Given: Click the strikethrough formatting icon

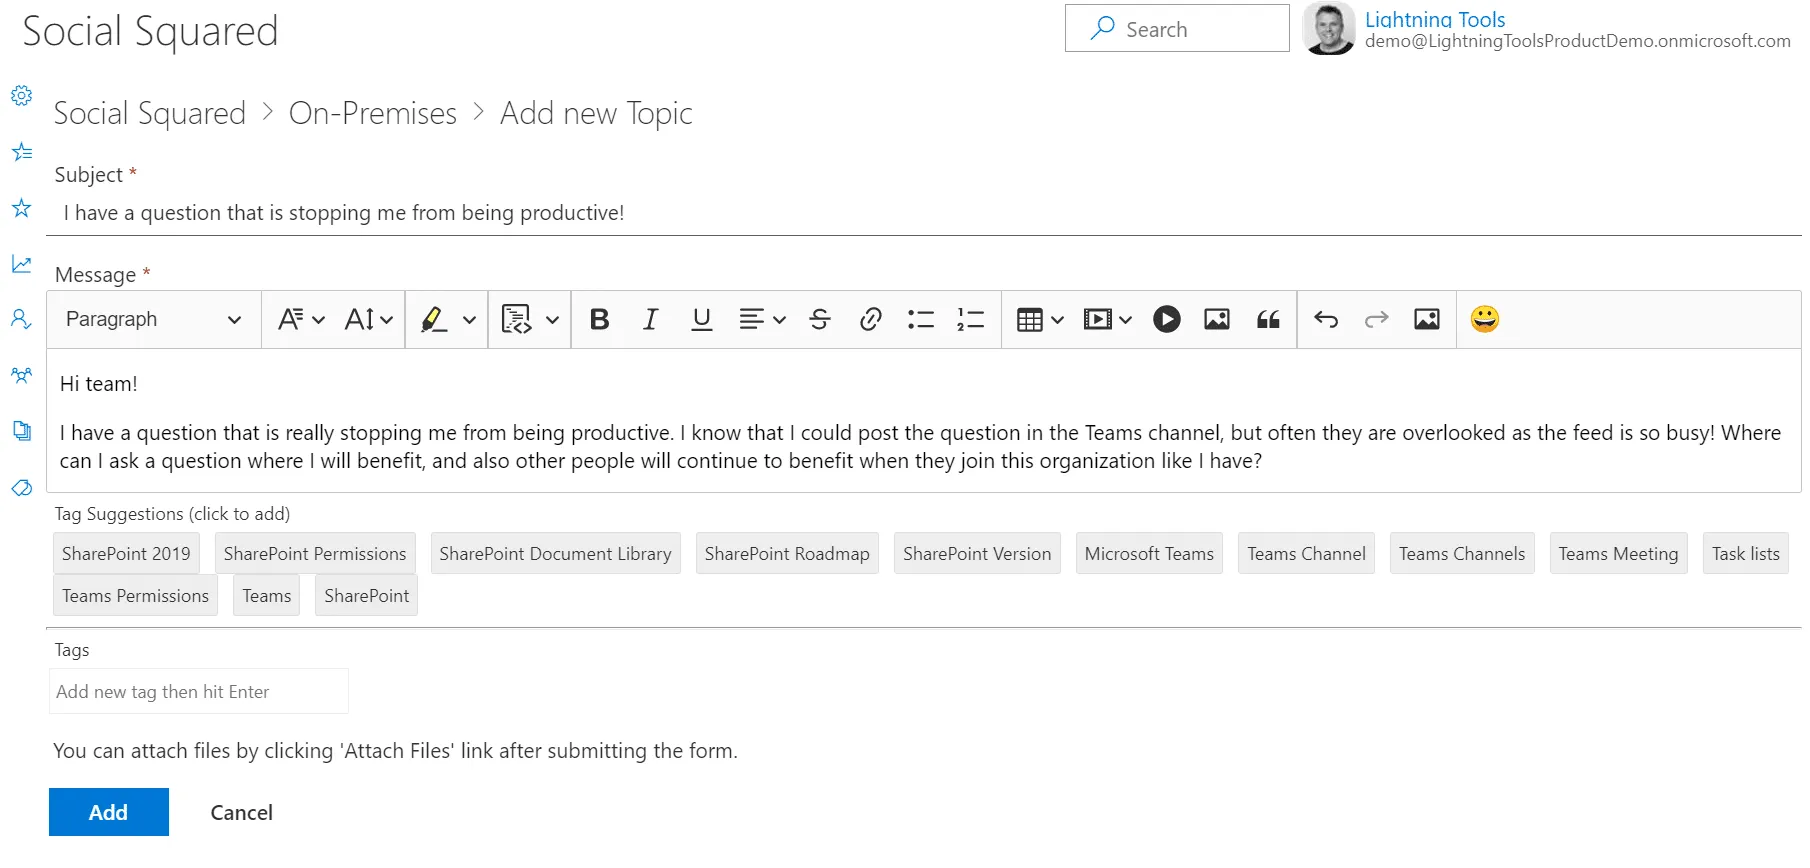Looking at the screenshot, I should click(820, 319).
